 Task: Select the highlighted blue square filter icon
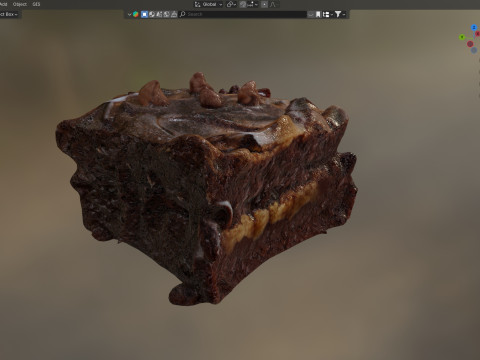pyautogui.click(x=144, y=14)
